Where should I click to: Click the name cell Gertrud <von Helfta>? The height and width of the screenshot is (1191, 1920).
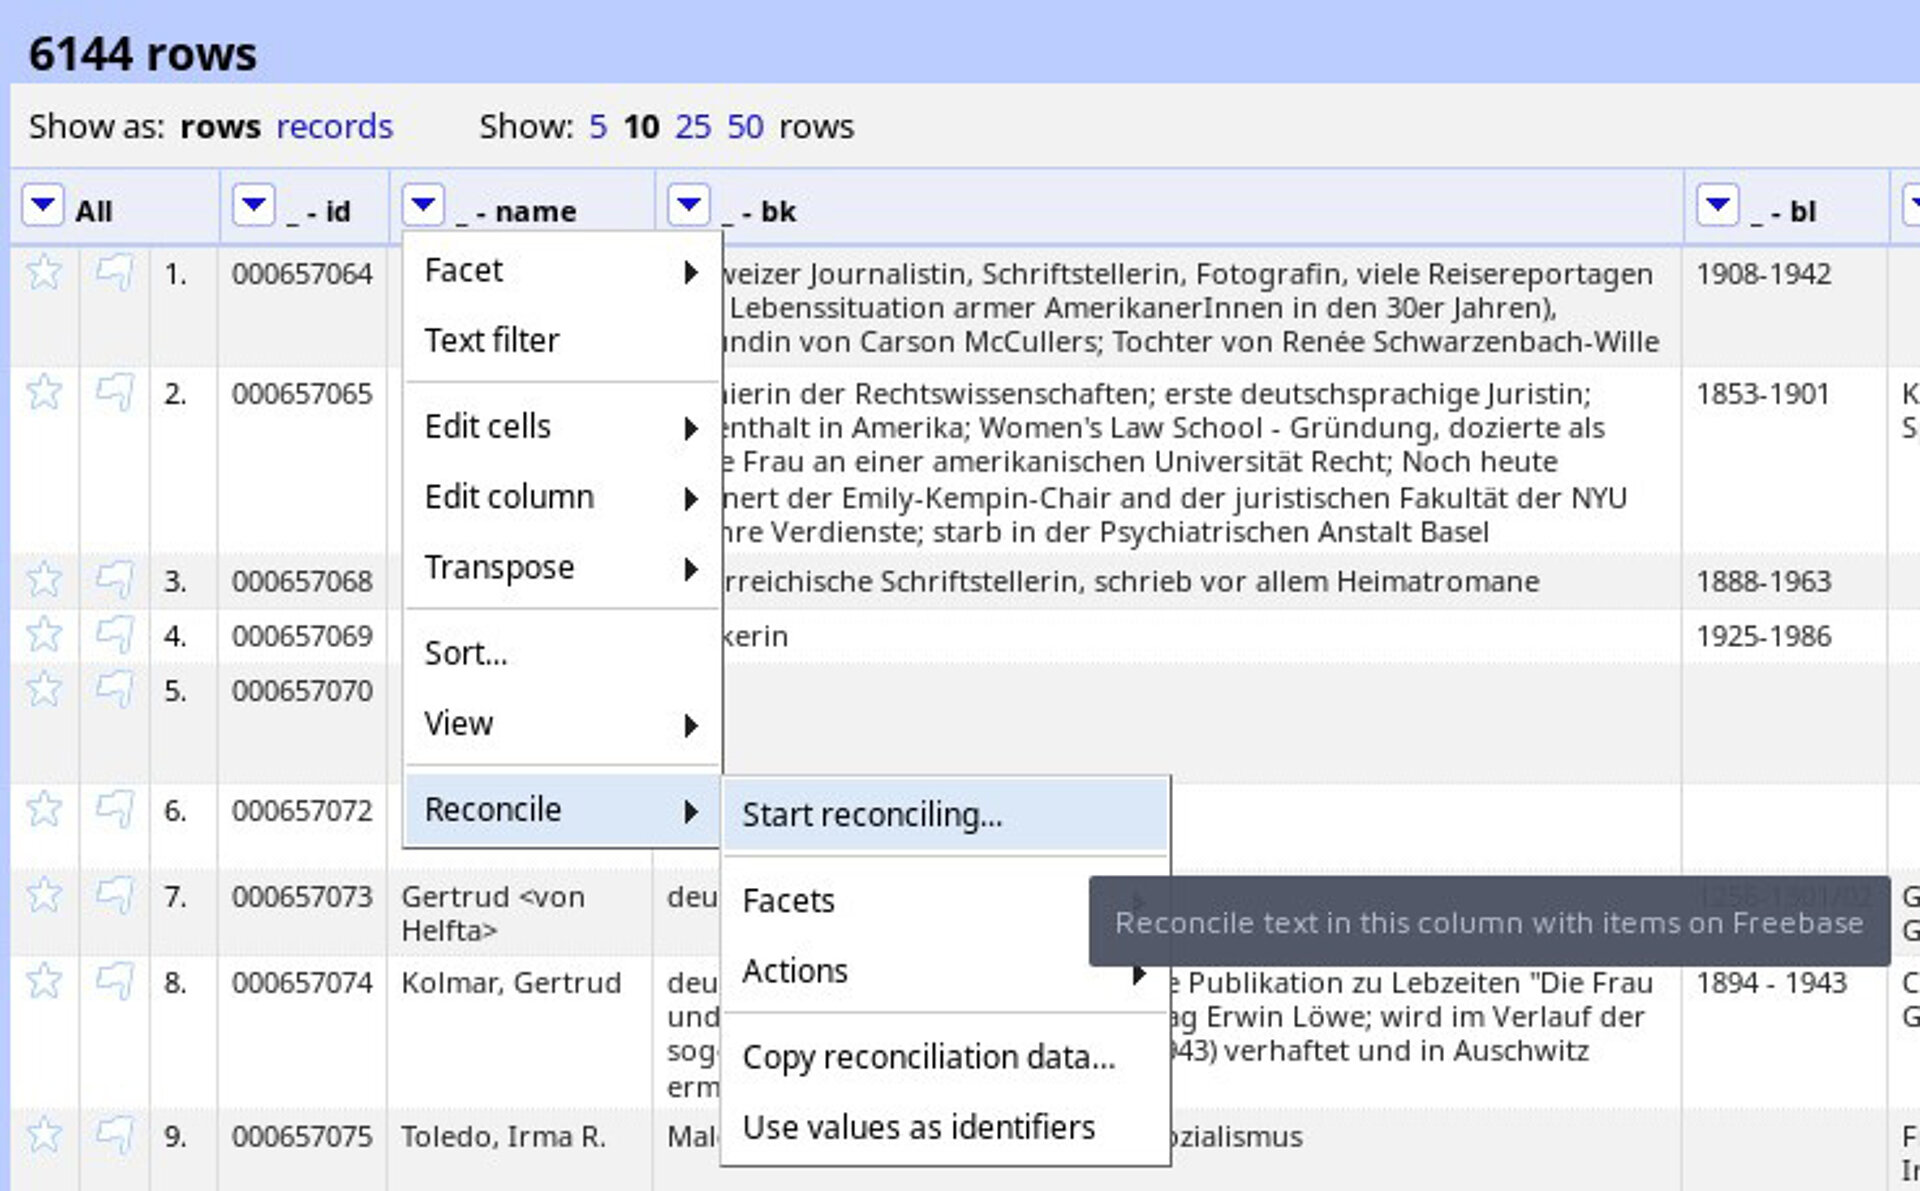point(493,913)
